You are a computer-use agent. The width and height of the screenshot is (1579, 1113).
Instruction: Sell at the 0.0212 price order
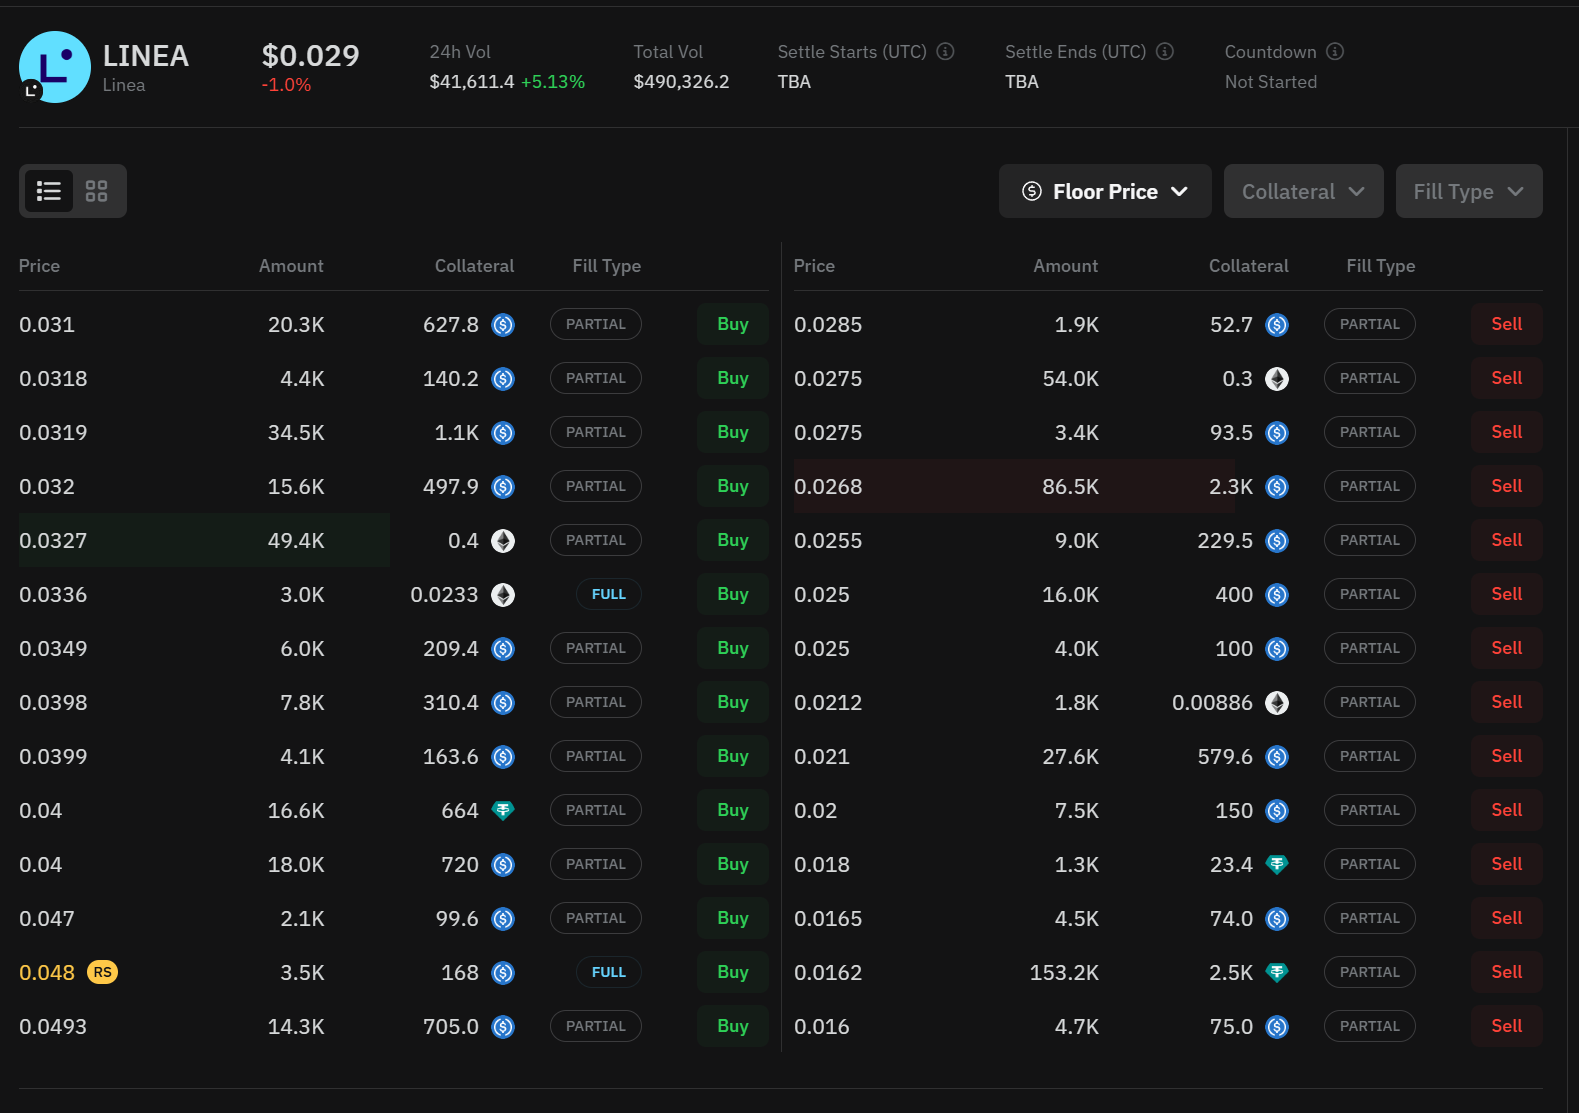tap(1507, 702)
